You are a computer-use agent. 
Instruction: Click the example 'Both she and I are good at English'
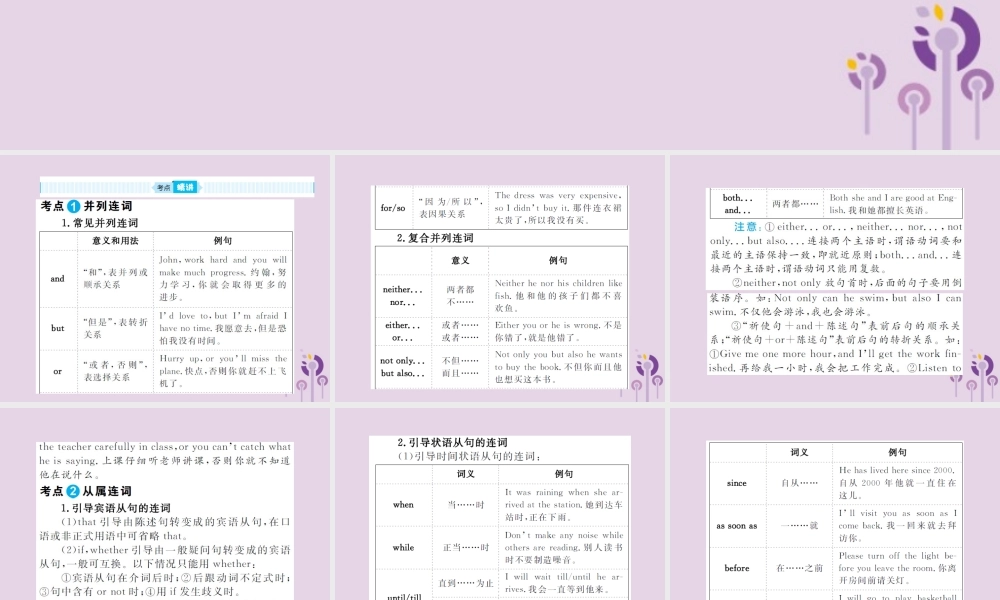[893, 204]
